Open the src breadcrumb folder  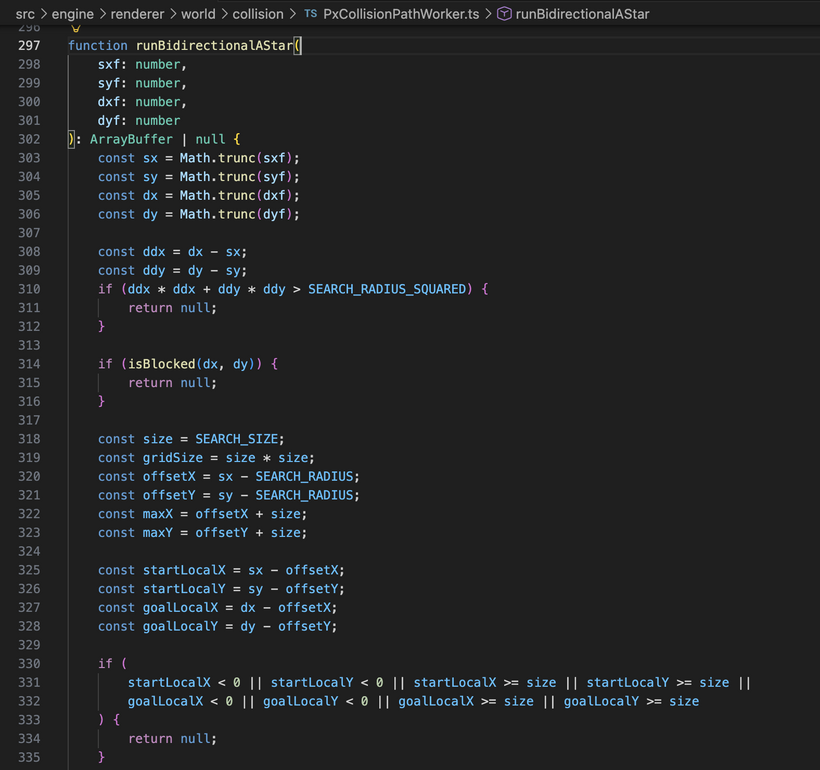(x=25, y=14)
